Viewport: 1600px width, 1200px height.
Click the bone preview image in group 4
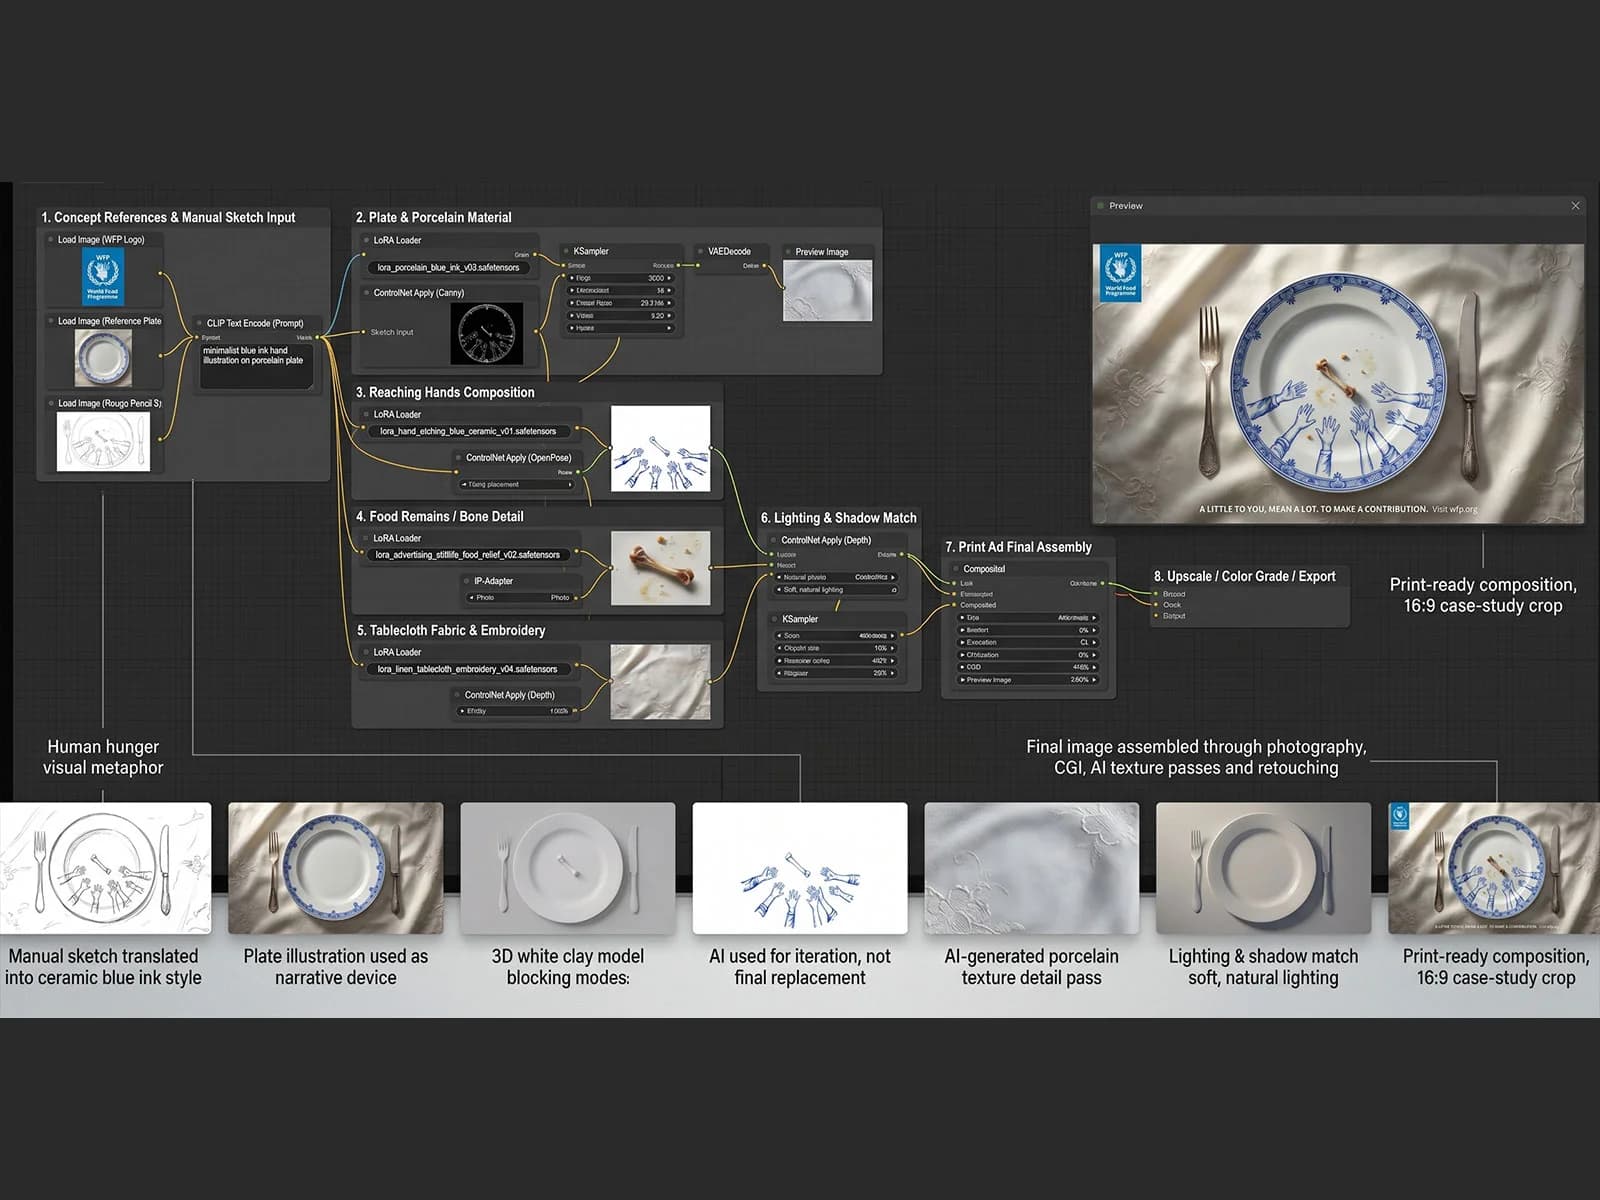pyautogui.click(x=660, y=568)
